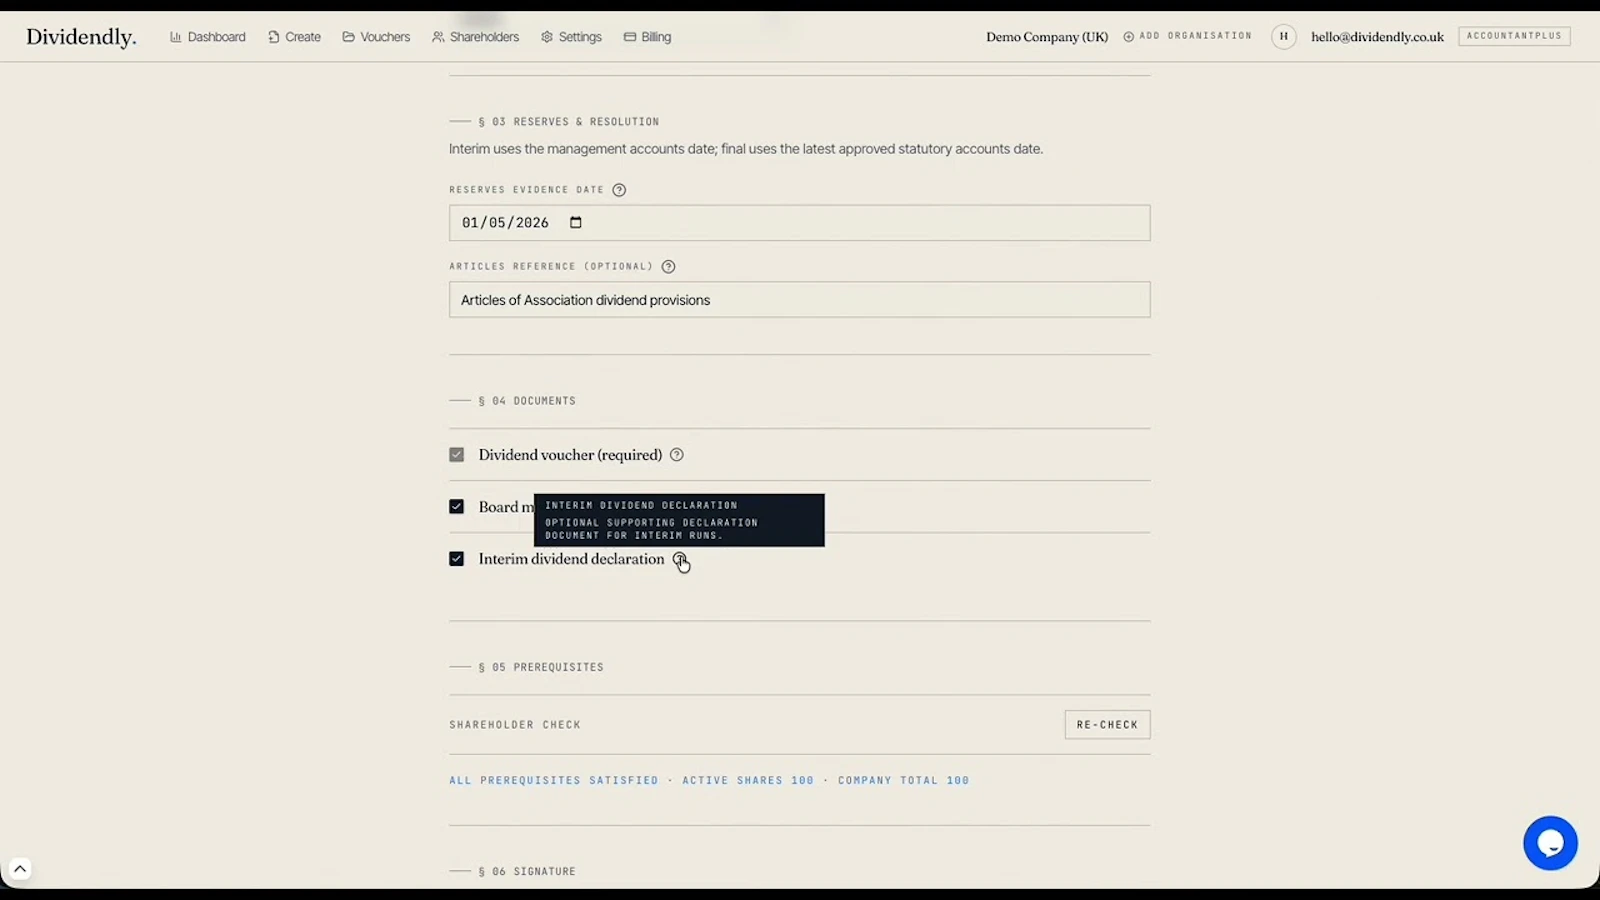
Task: Click the Re-check button
Action: coord(1107,725)
